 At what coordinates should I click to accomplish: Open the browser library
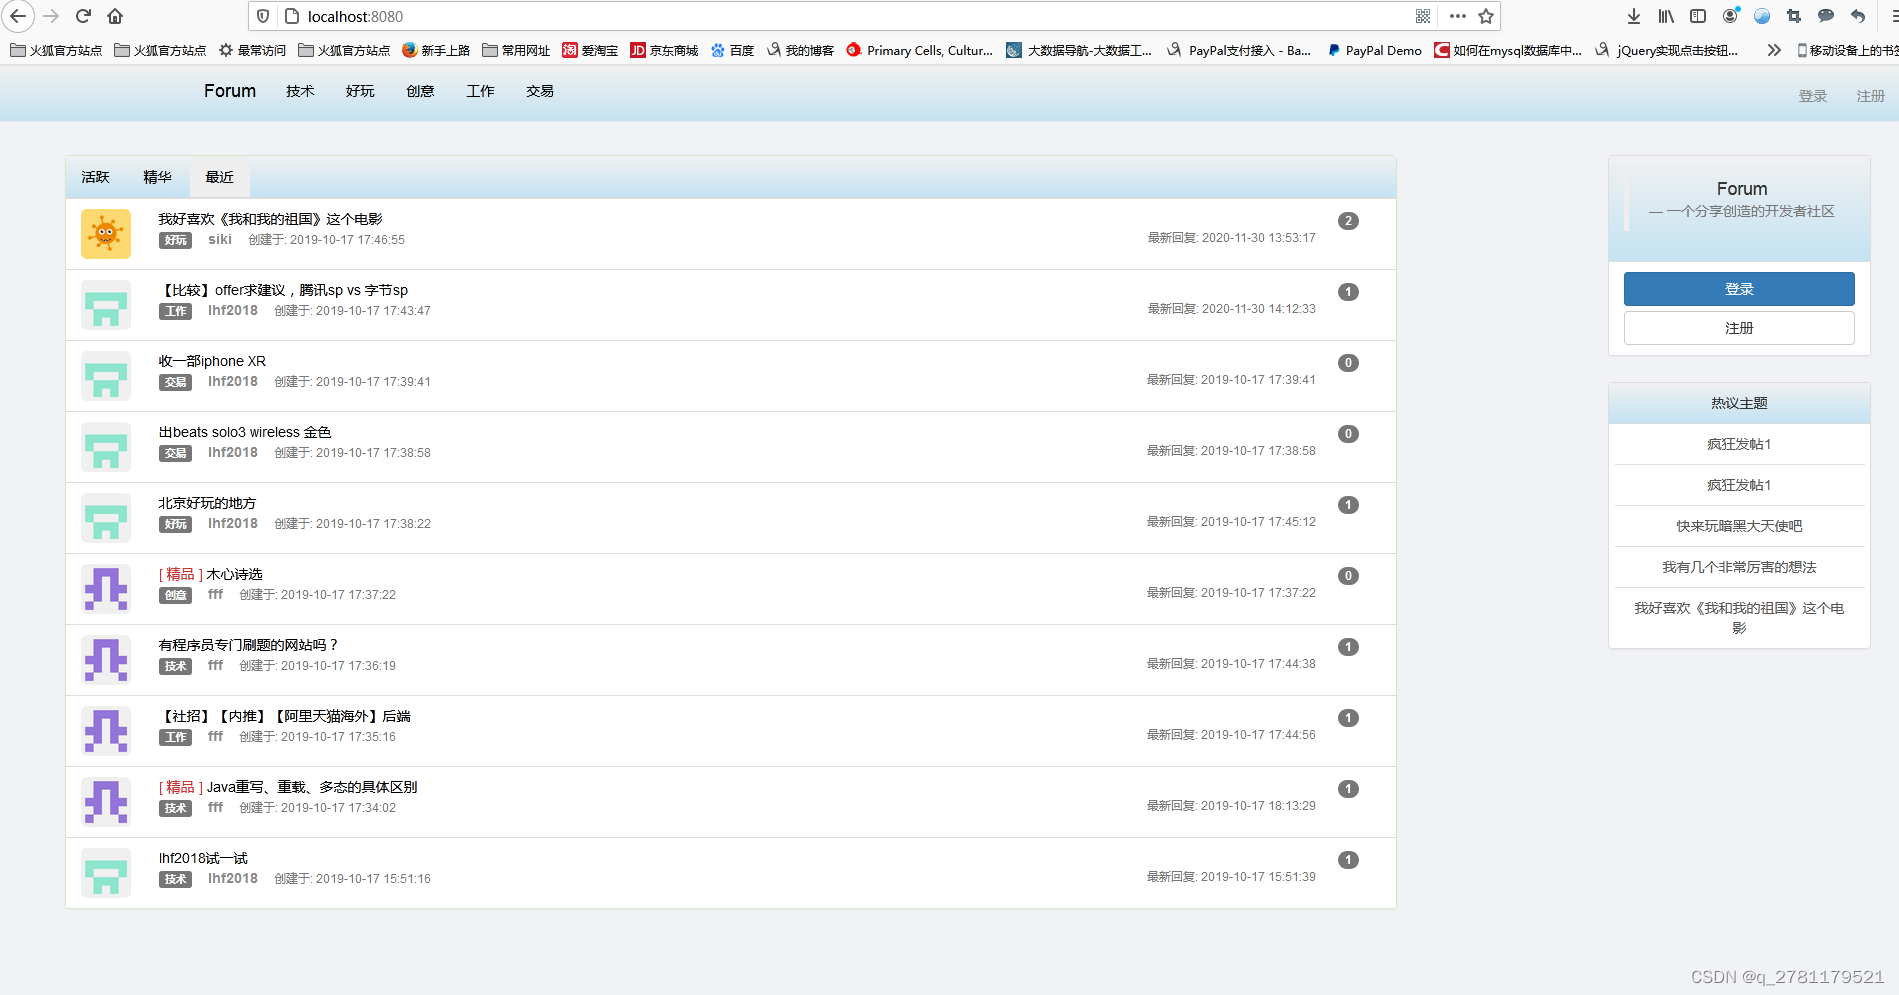pos(1666,16)
